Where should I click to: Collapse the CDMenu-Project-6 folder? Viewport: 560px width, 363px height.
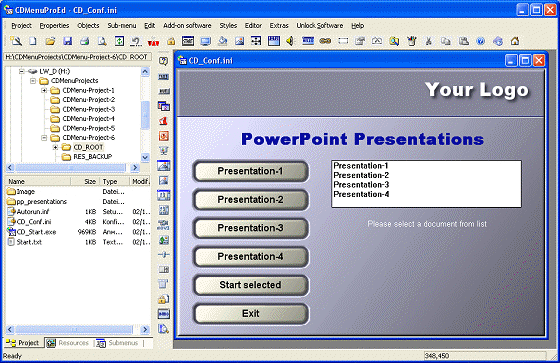click(x=44, y=138)
